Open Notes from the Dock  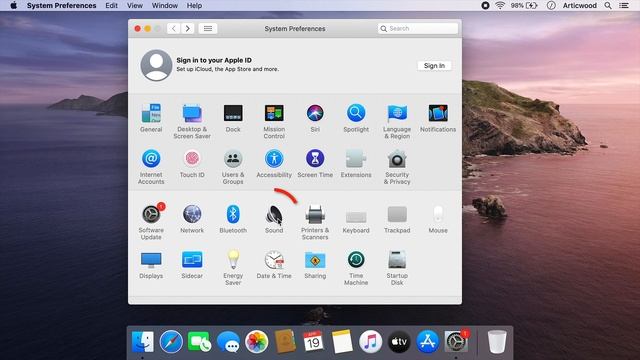click(x=342, y=342)
